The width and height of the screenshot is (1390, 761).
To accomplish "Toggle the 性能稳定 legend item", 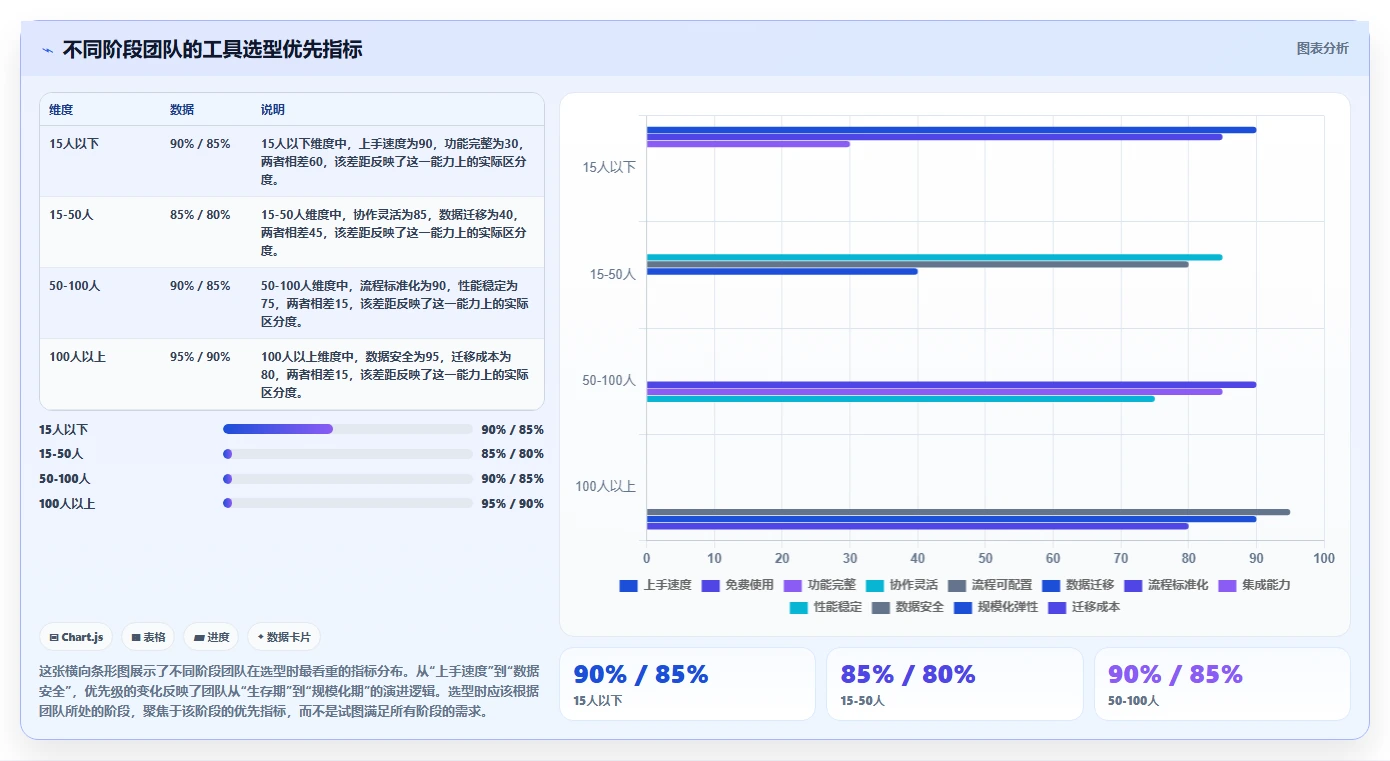I will point(826,607).
